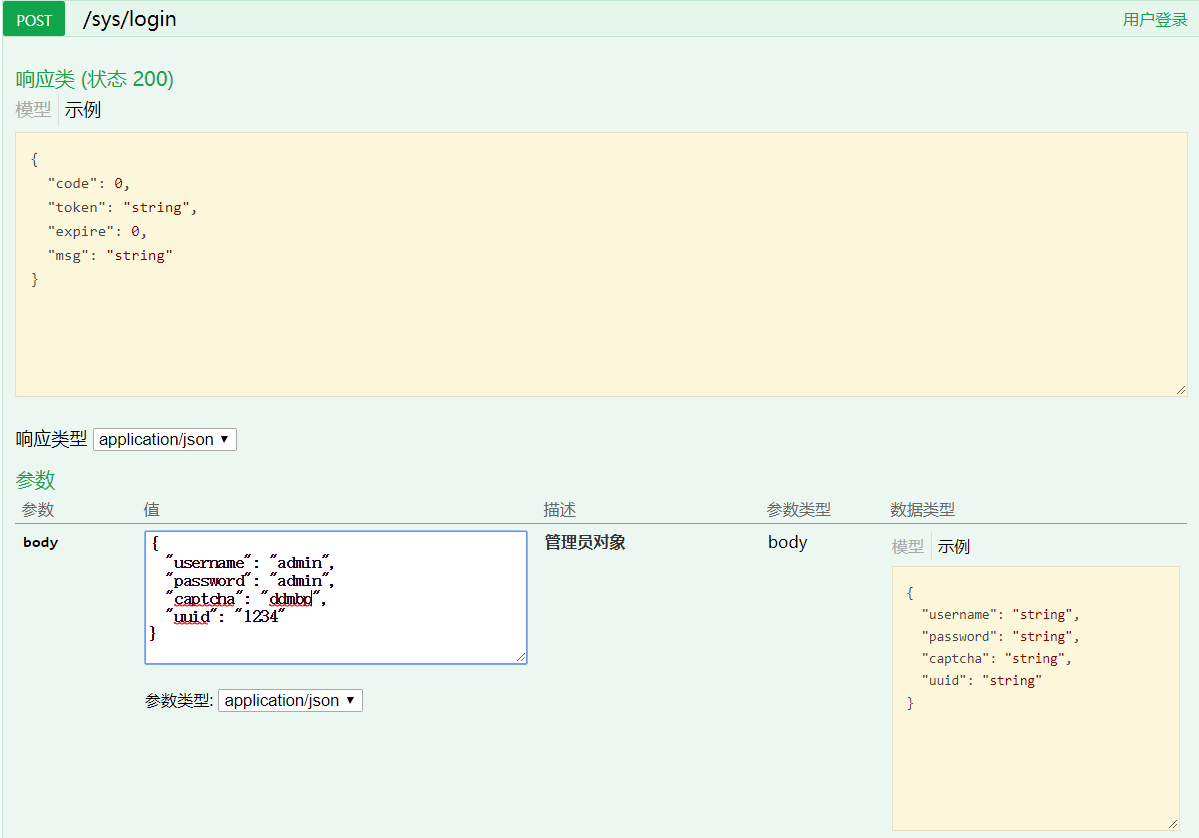Click the 值 column header
The height and width of the screenshot is (838, 1199).
pos(151,510)
